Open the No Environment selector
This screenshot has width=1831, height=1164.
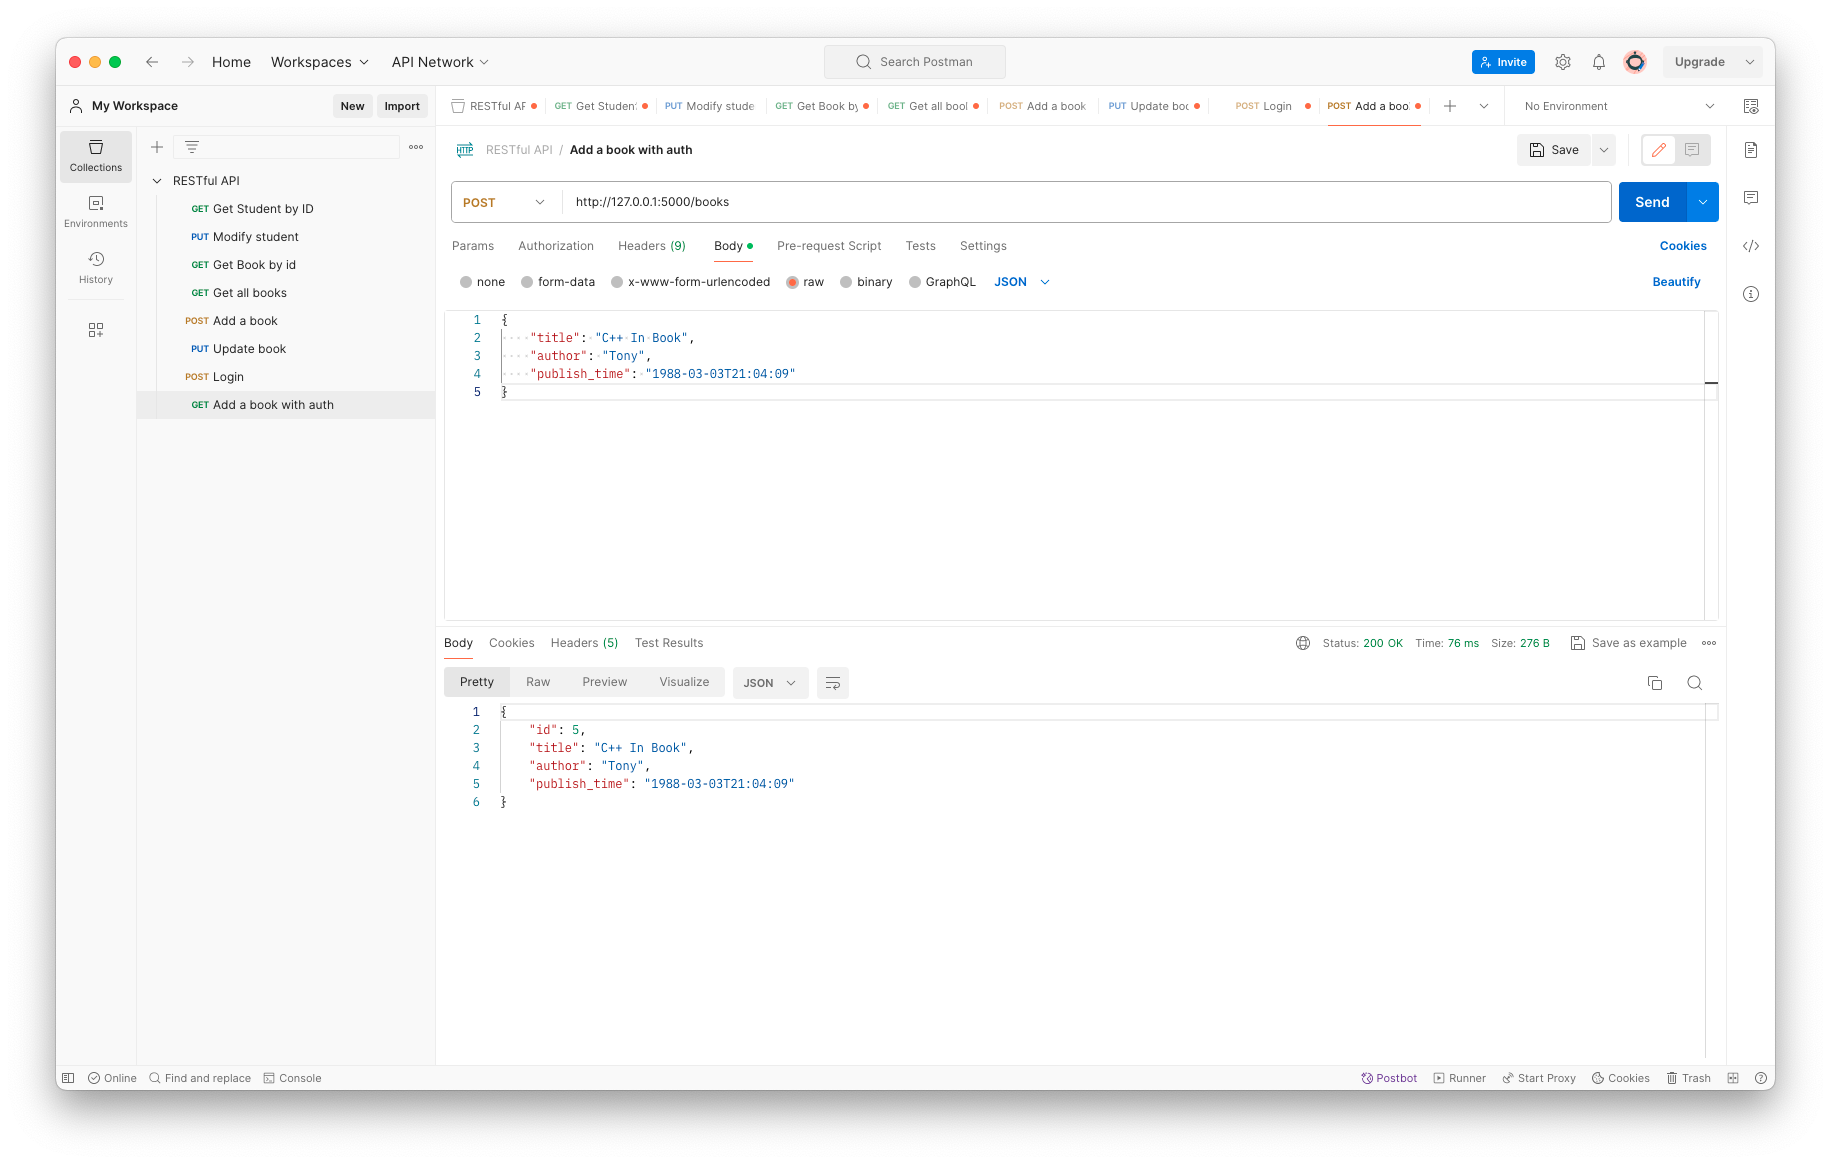(x=1619, y=106)
